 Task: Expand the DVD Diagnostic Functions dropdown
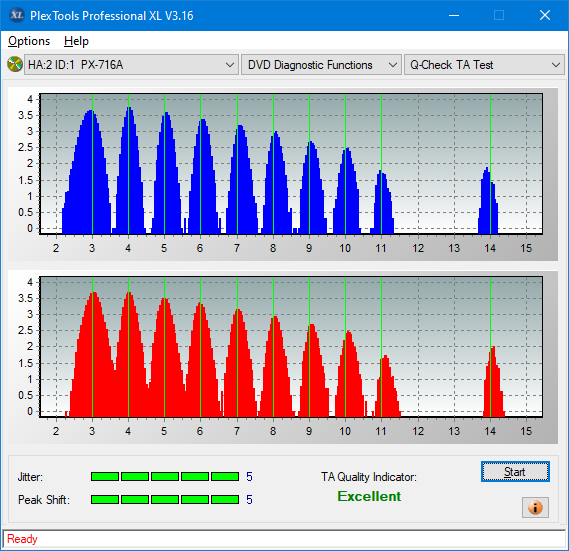coord(321,65)
